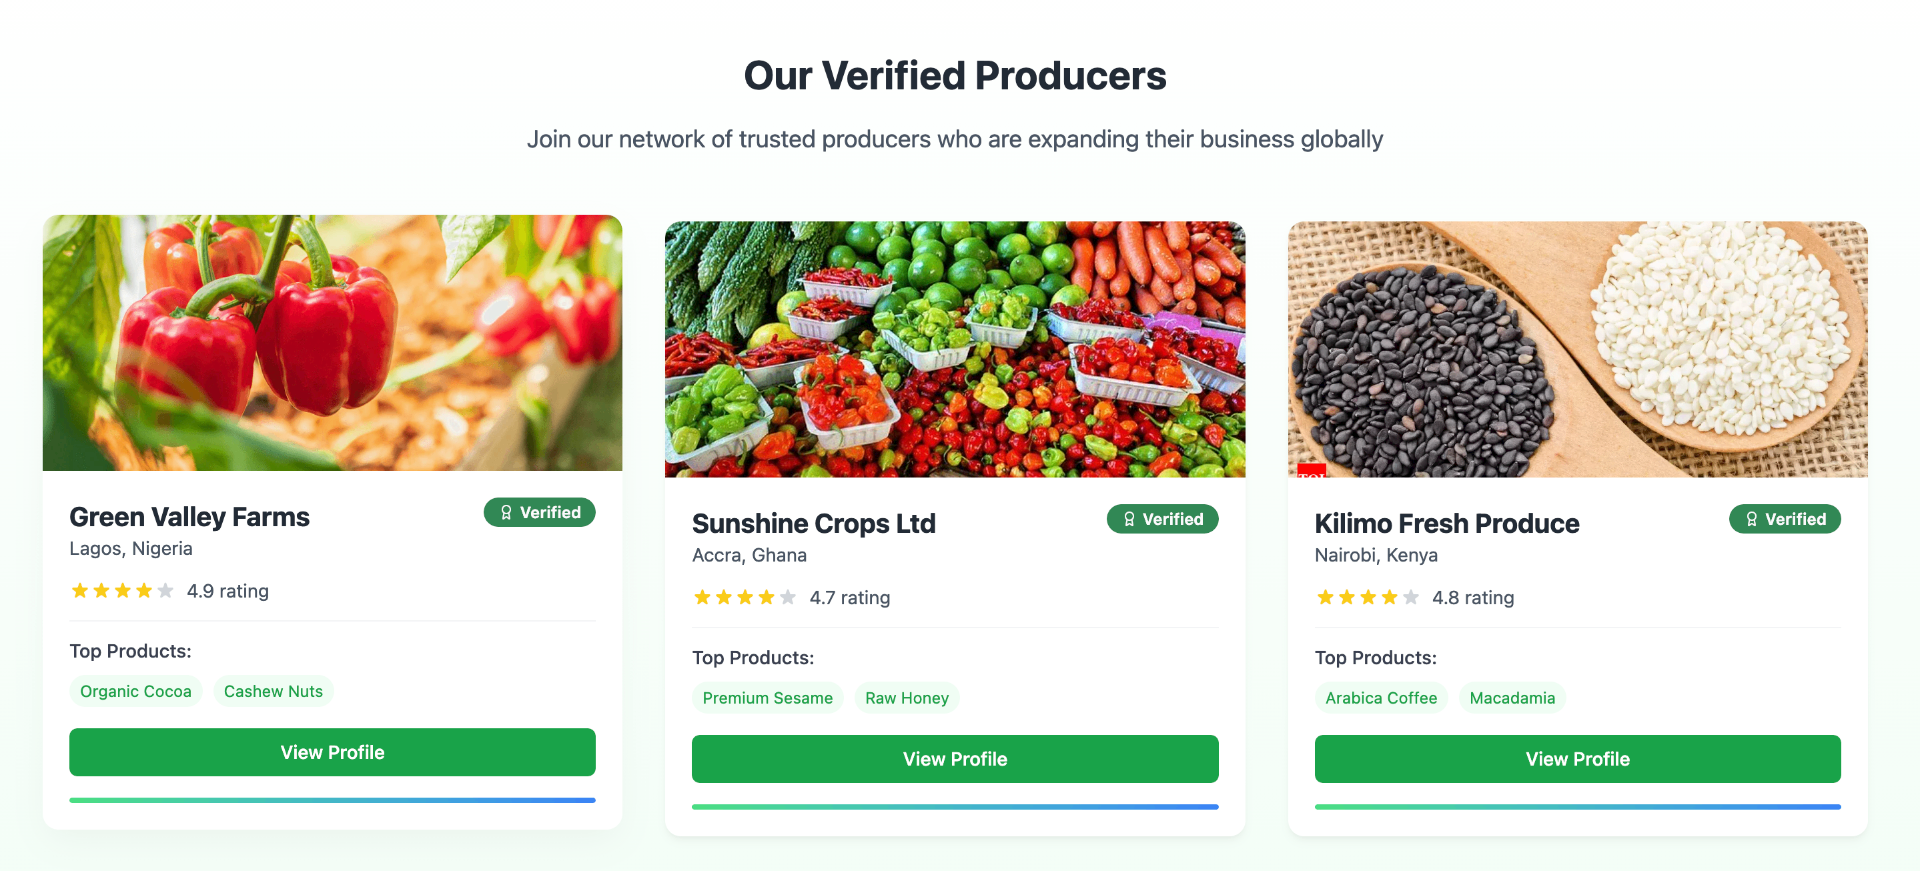
Task: Click View Profile for Kilimo Fresh Produce
Action: tap(1577, 759)
